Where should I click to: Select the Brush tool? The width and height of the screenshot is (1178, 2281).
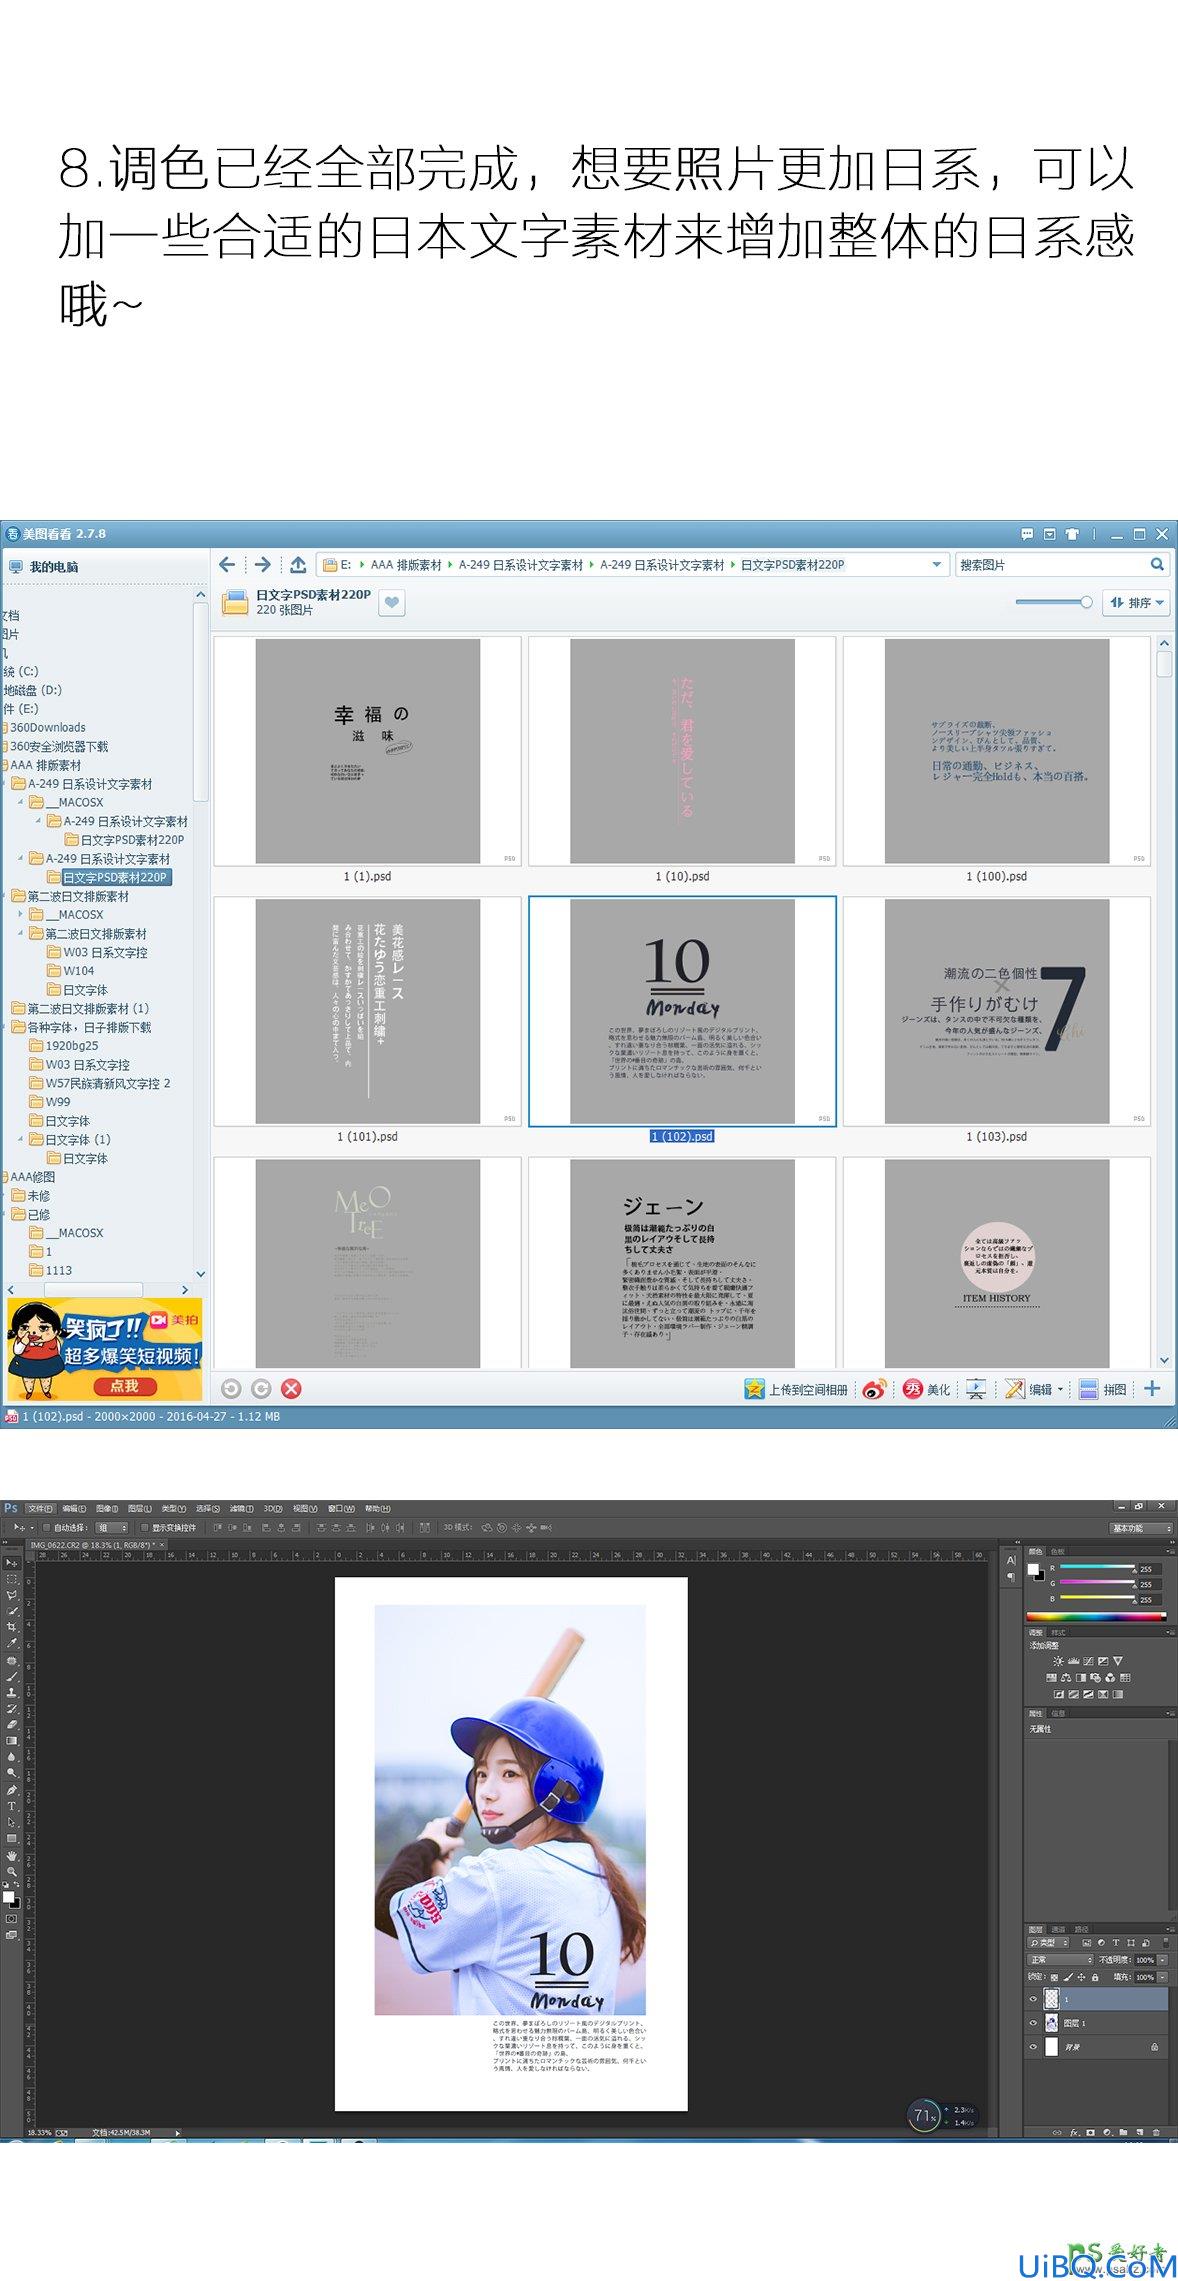[11, 1676]
